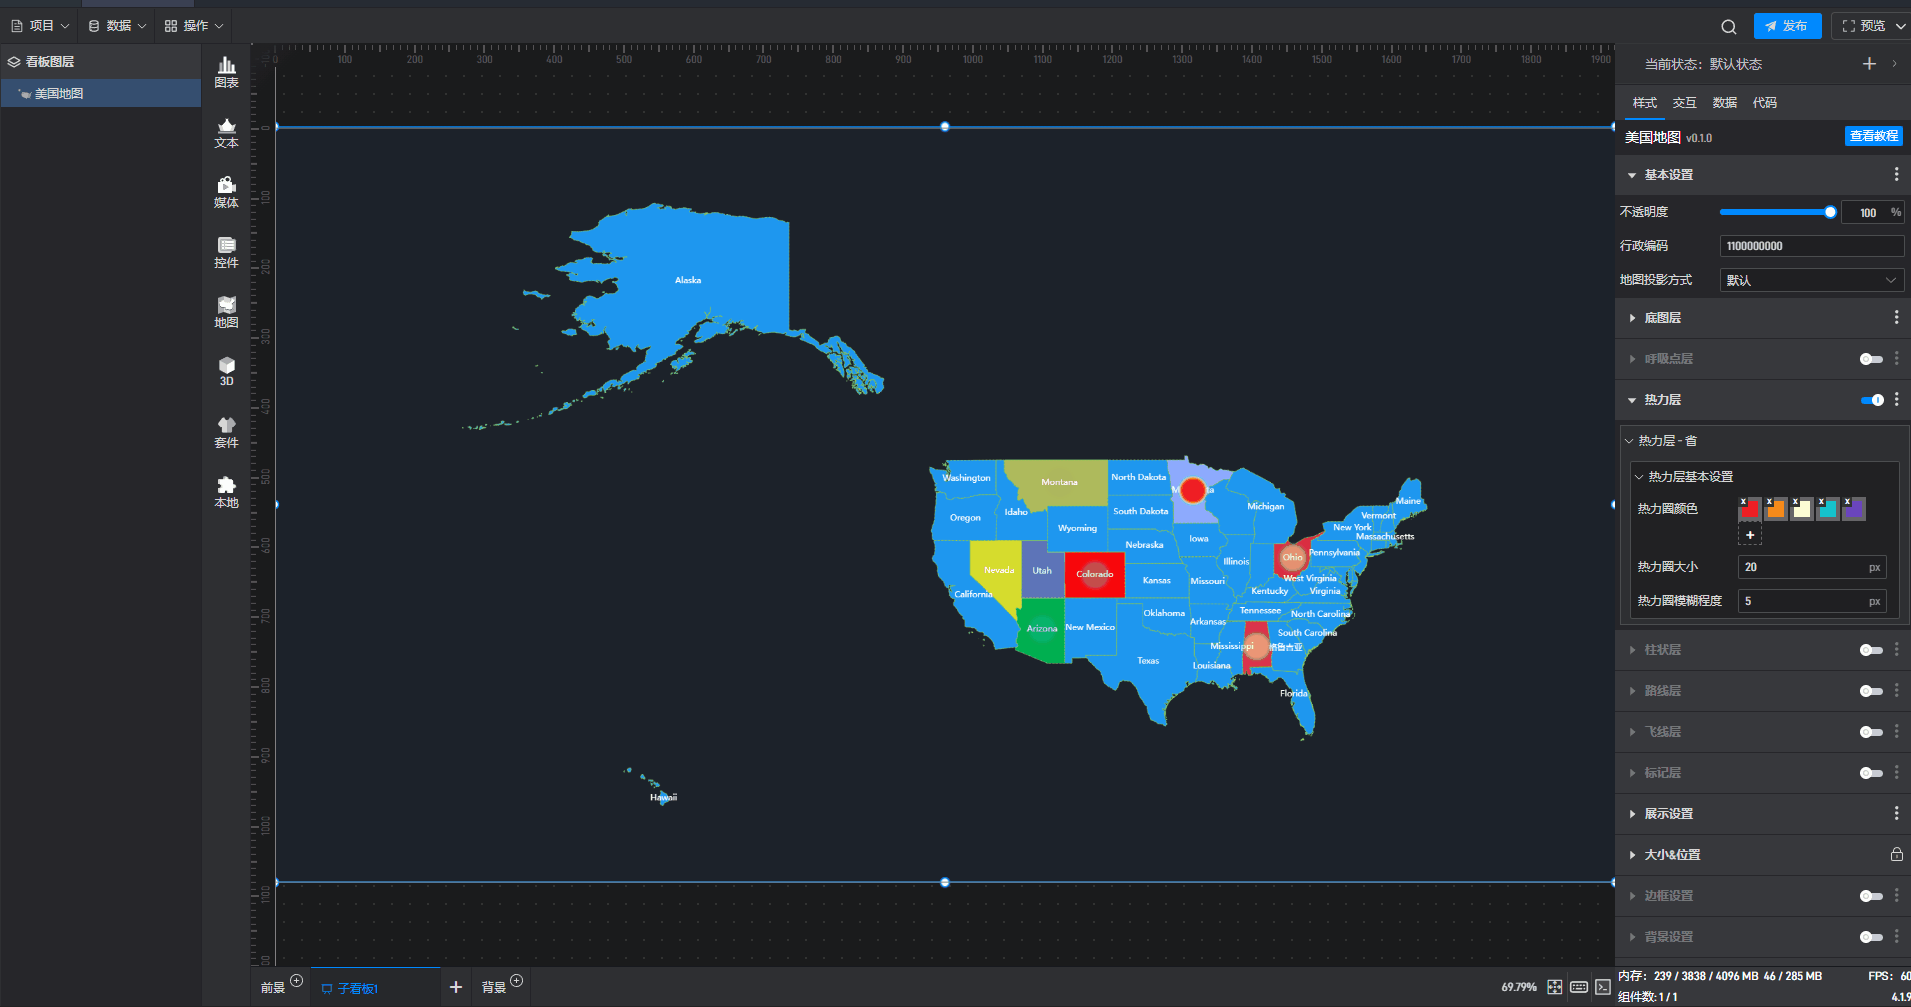Disable the 热力层 heat layer toggle
The height and width of the screenshot is (1007, 1911).
coord(1871,400)
